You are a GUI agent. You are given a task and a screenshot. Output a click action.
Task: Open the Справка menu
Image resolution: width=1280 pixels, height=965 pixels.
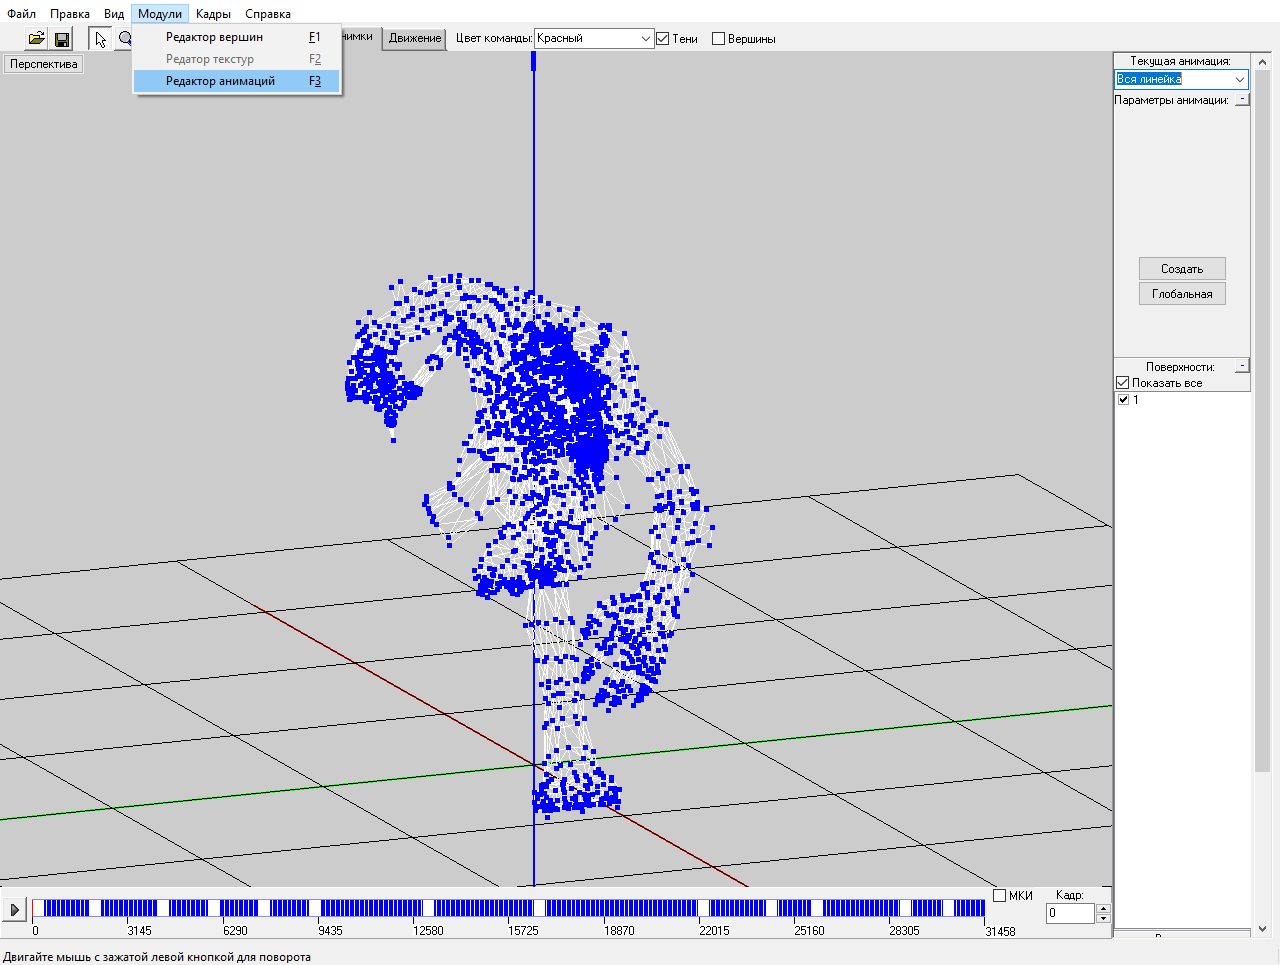coord(268,14)
